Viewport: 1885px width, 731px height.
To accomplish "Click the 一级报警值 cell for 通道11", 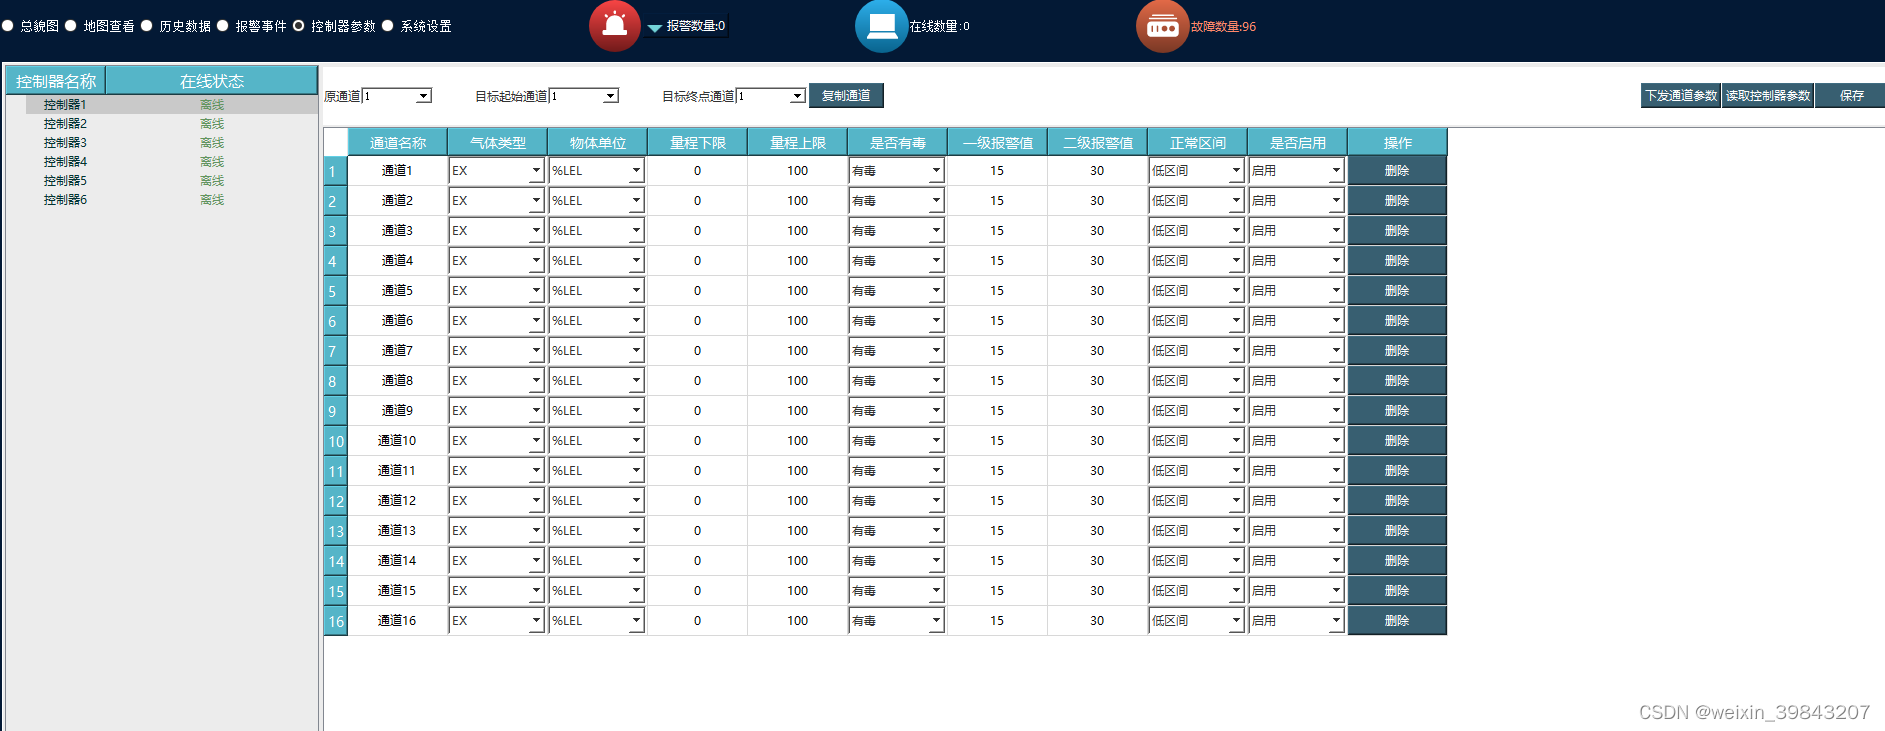I will click(x=997, y=471).
